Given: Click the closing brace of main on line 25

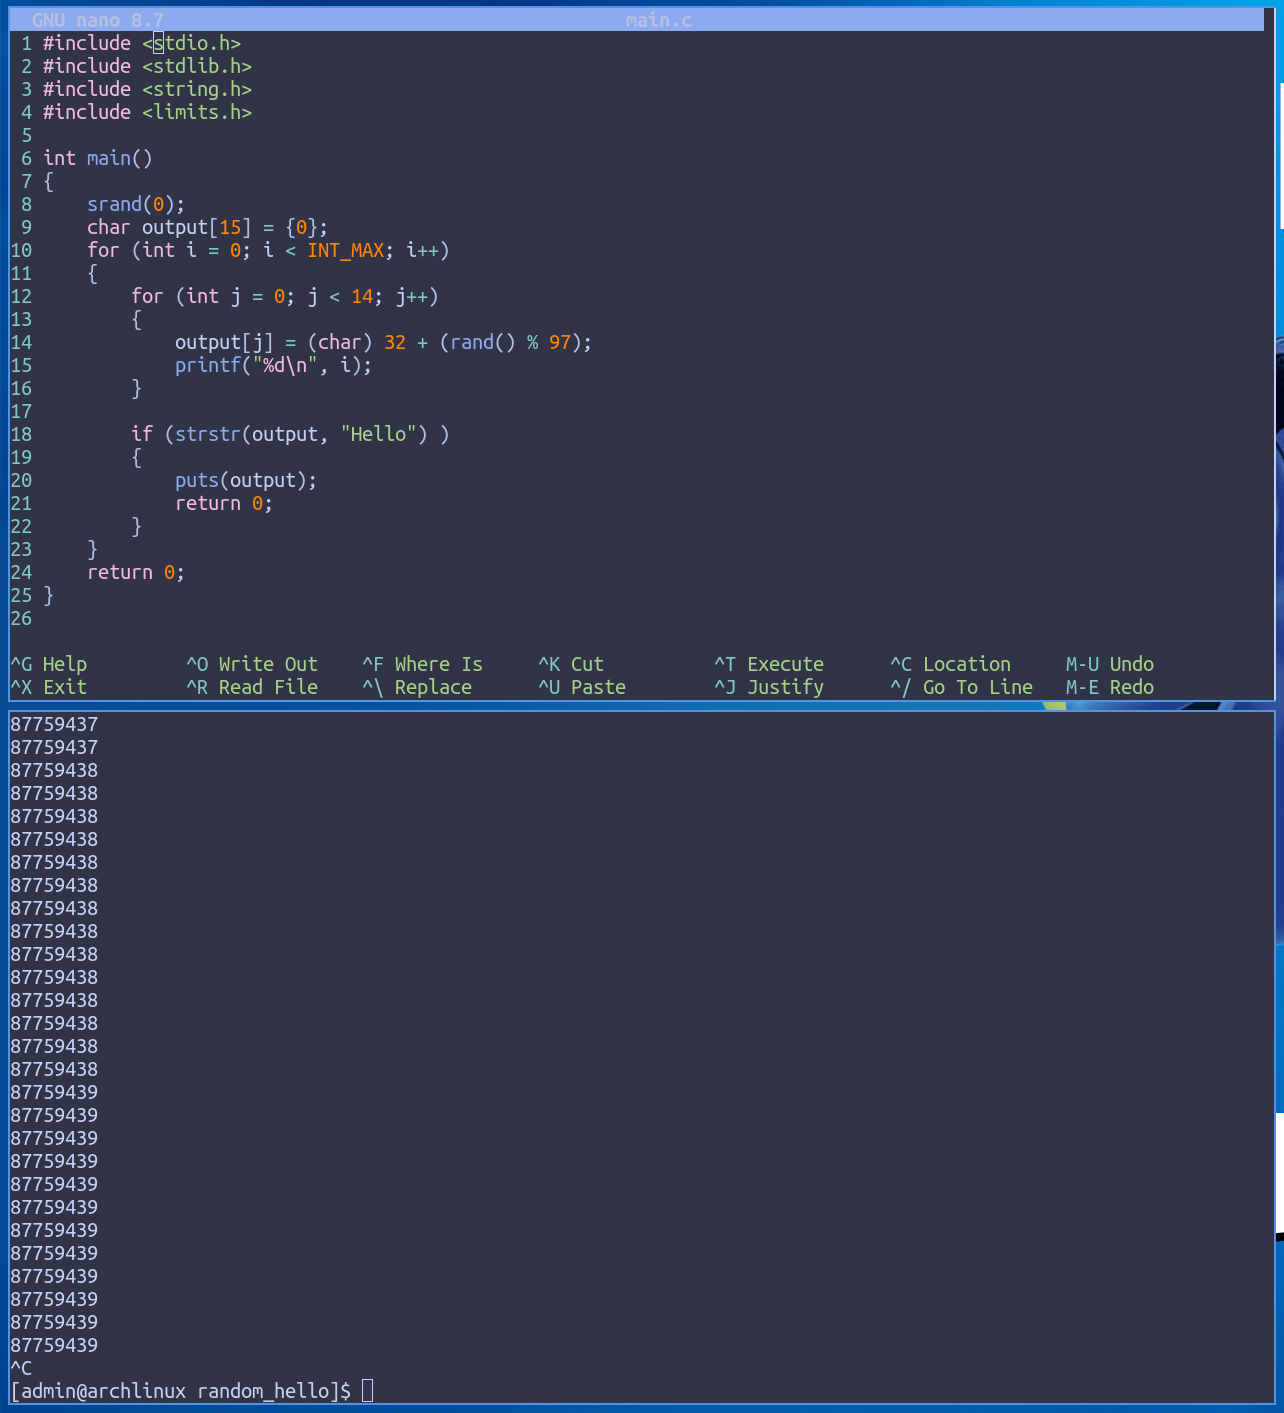Looking at the screenshot, I should tap(49, 595).
